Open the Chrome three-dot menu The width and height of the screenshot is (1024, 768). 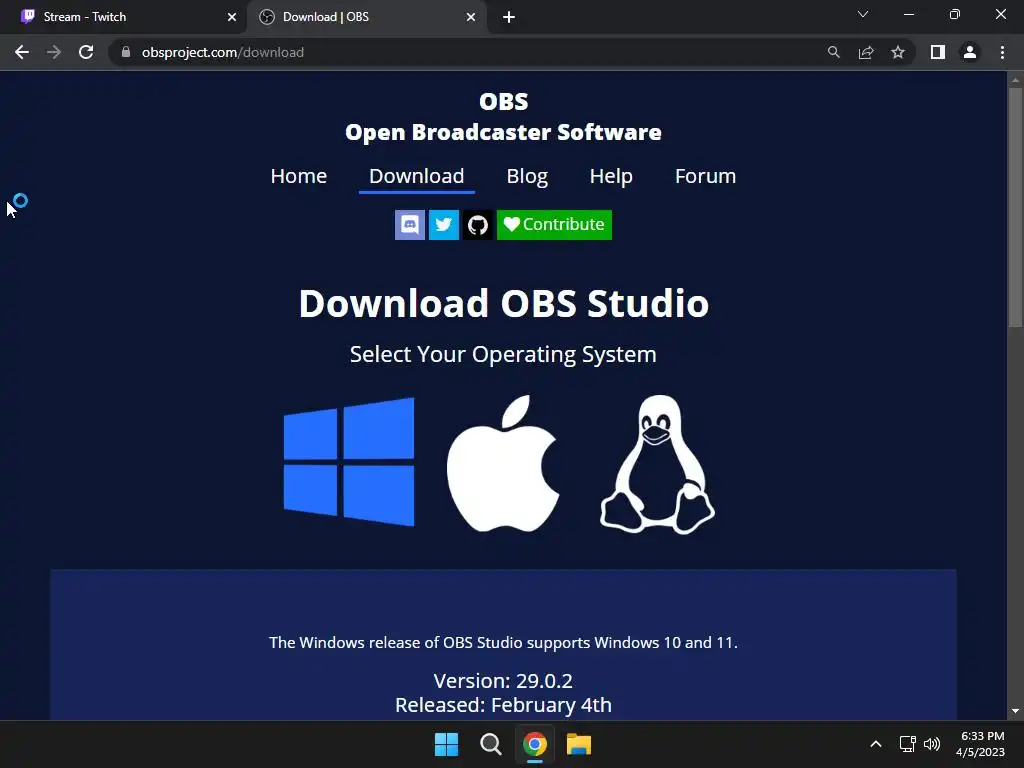click(1002, 52)
